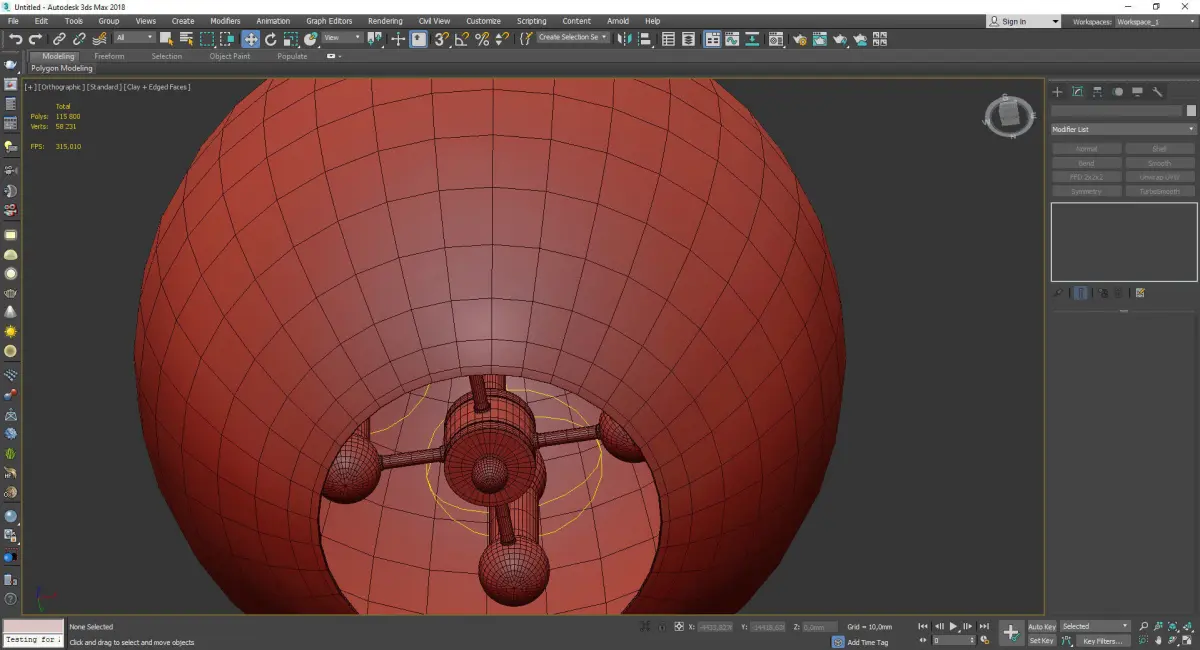
Task: Open the Curve Editor
Action: [x=731, y=39]
